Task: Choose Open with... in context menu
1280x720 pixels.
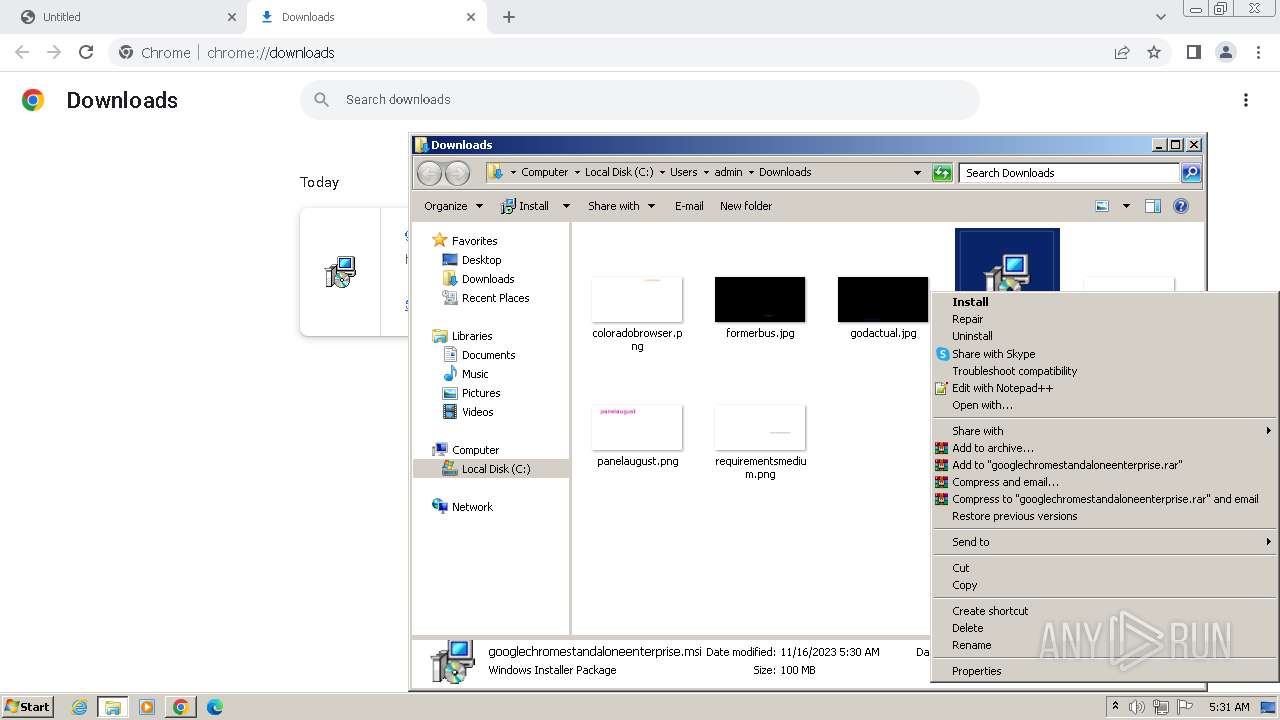Action: click(1105, 405)
